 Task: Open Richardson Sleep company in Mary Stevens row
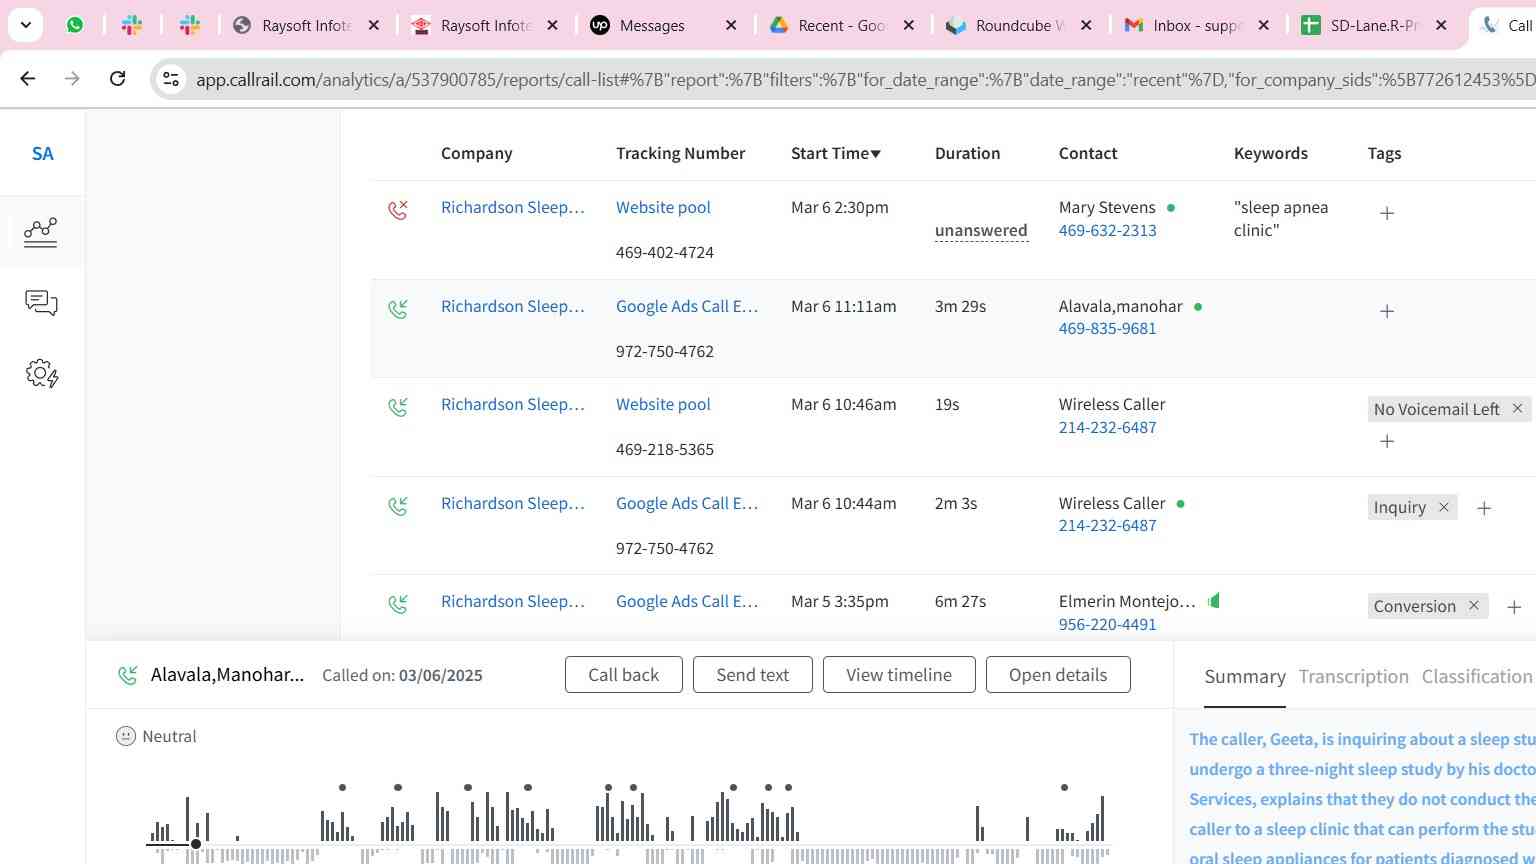(513, 207)
